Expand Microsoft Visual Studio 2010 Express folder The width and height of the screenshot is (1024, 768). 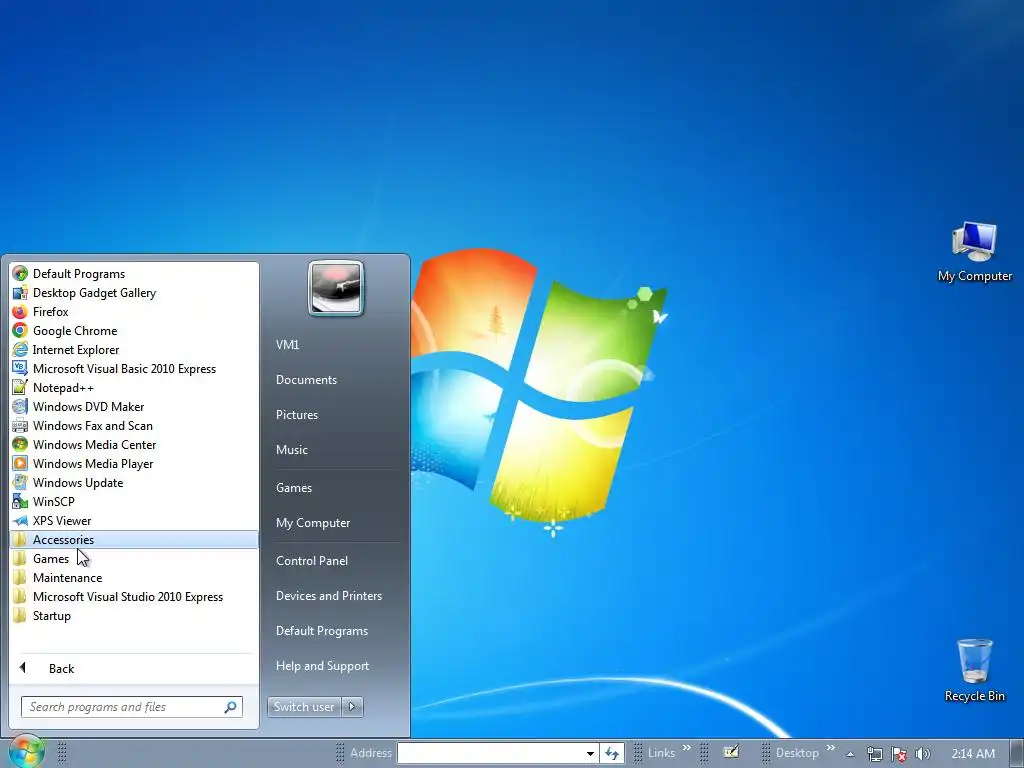click(134, 596)
